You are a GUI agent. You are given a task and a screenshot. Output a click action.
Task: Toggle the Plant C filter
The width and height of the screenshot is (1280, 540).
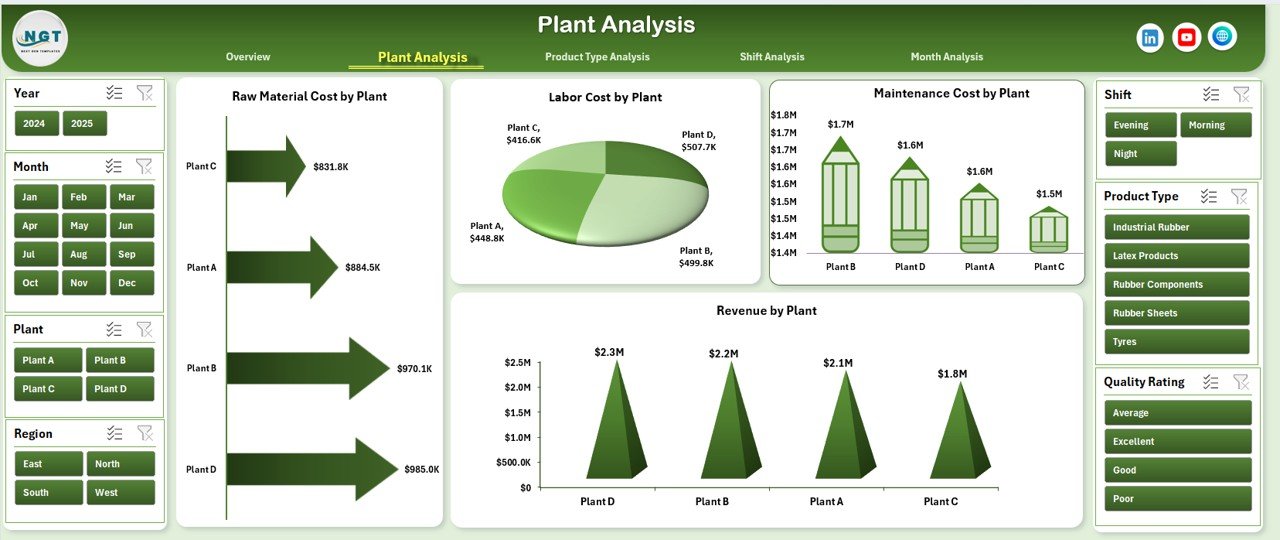(x=39, y=389)
